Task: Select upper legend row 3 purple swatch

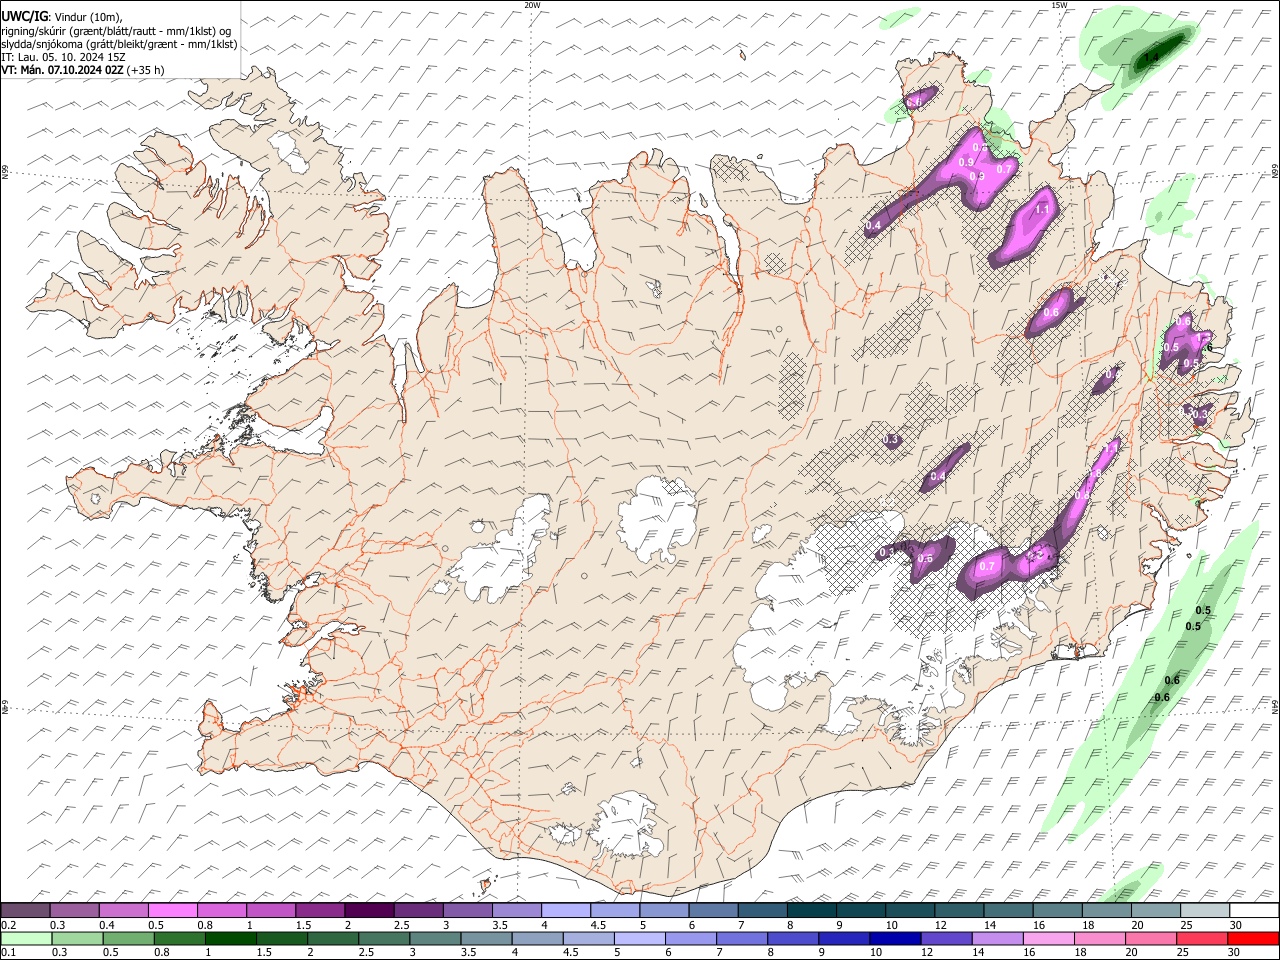Action: [x=469, y=911]
